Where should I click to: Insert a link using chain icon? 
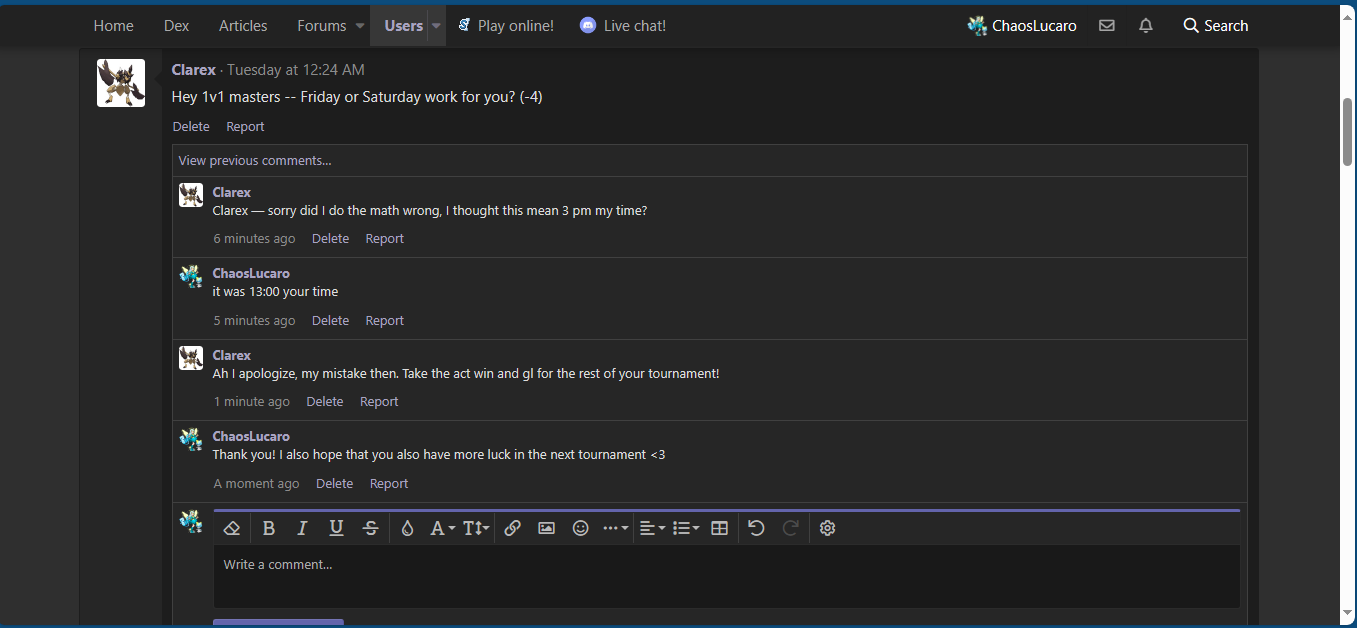(512, 528)
